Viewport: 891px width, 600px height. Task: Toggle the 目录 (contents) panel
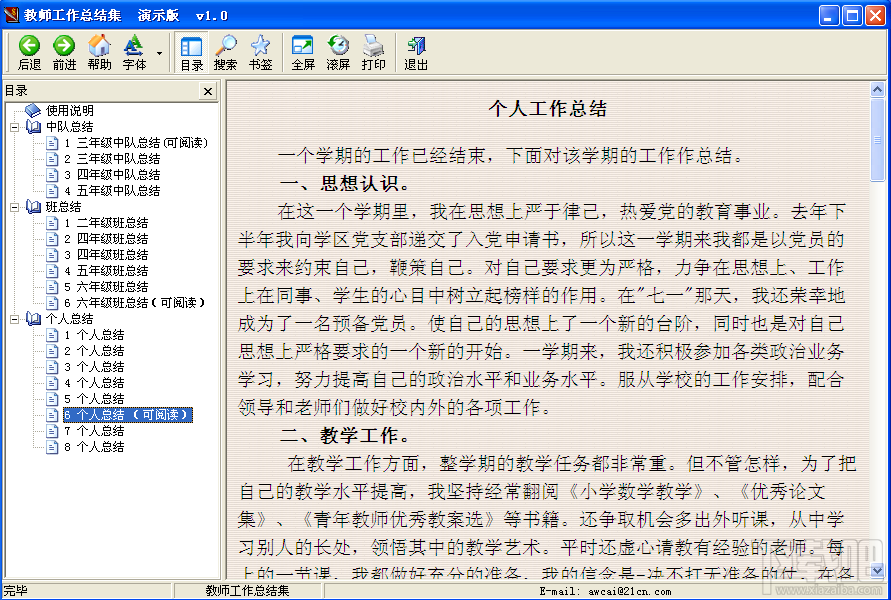pos(191,46)
